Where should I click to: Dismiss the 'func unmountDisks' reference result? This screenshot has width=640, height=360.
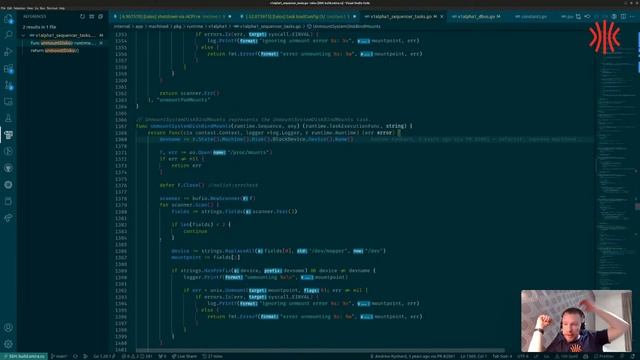[x=101, y=43]
